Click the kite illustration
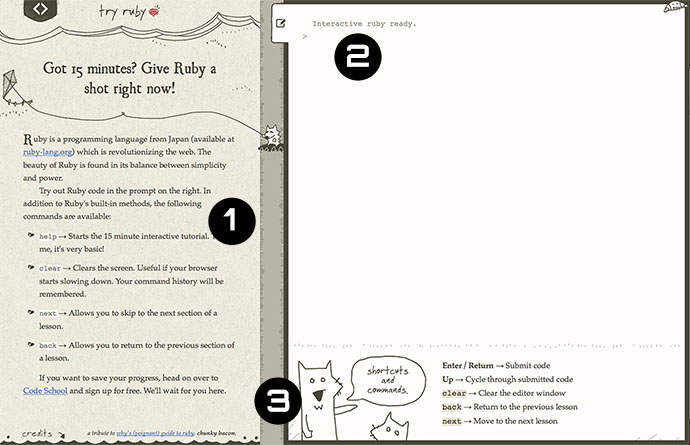690x445 pixels. click(x=12, y=87)
